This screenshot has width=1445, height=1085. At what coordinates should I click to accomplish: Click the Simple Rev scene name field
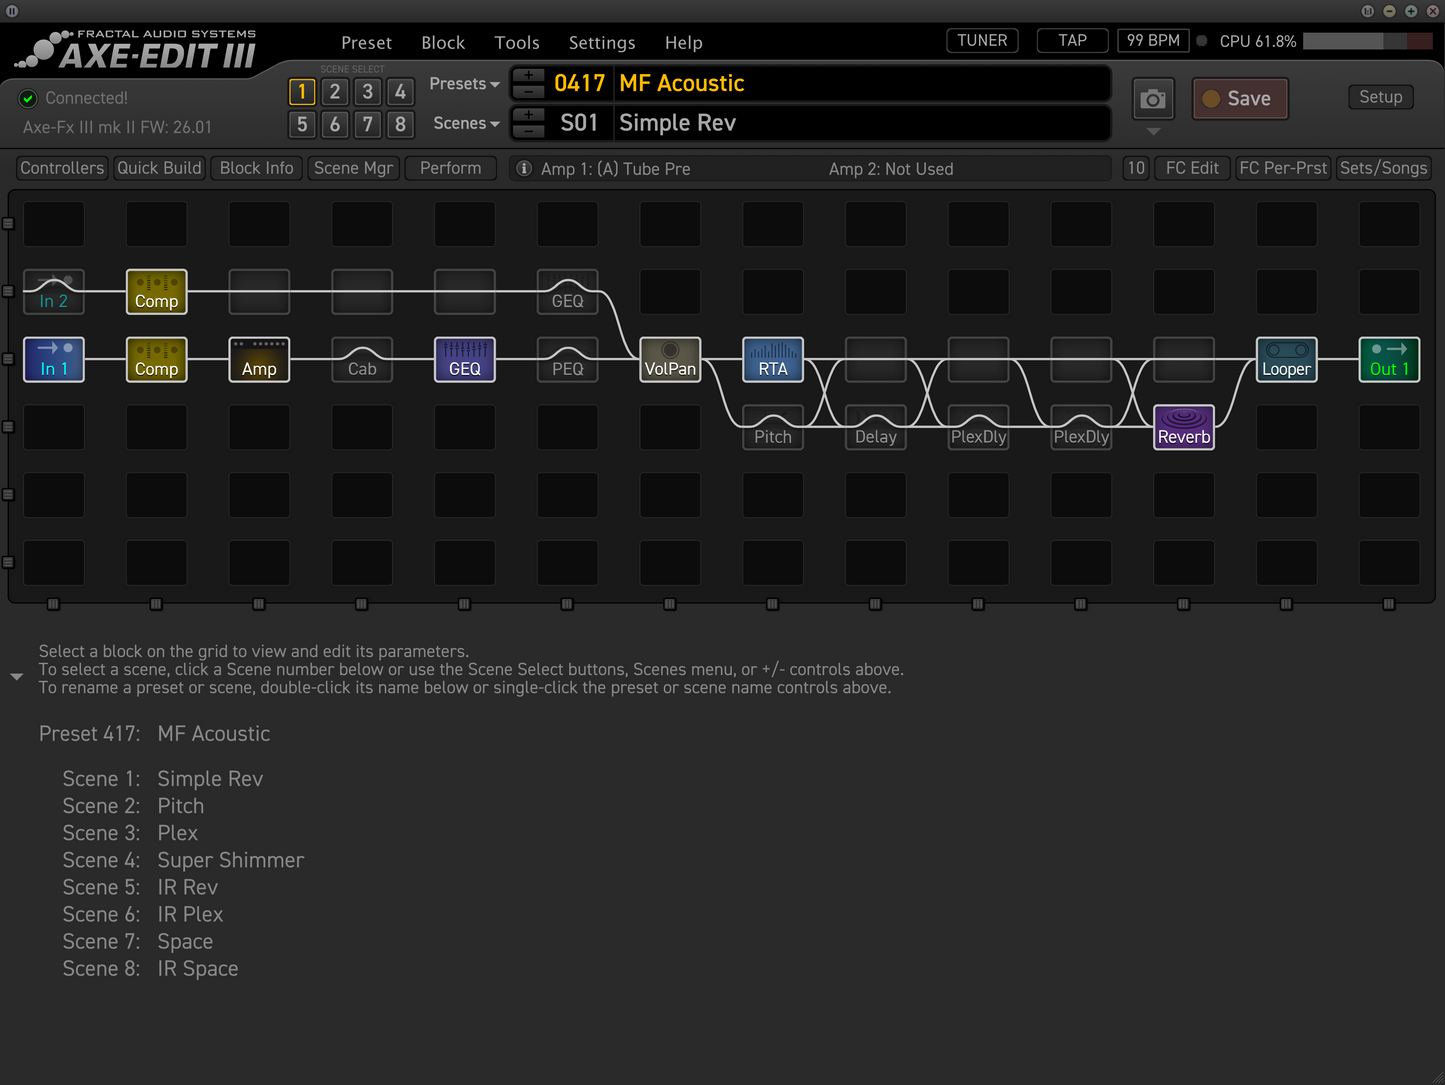(862, 123)
